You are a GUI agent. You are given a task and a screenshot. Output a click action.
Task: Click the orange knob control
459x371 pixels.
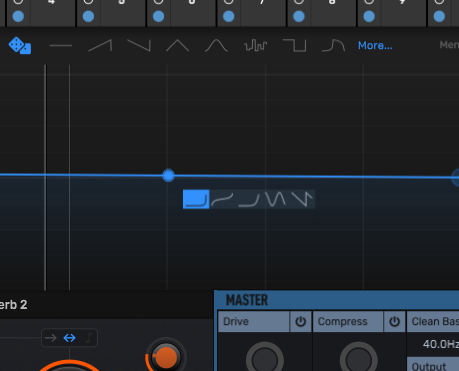pos(166,357)
